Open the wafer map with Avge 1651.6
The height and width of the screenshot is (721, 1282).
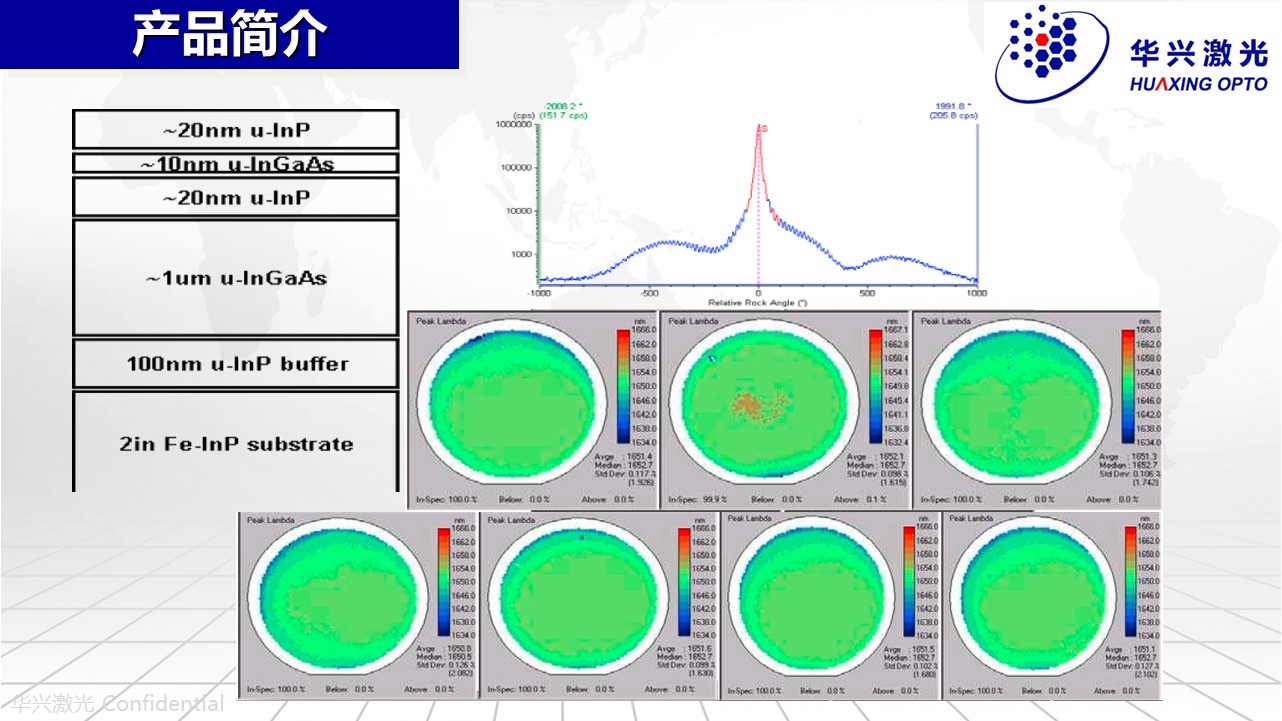coord(599,605)
